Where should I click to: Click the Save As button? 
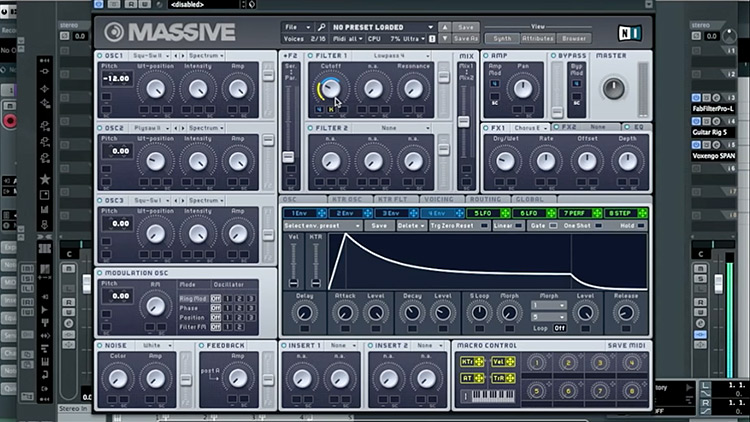(x=466, y=39)
